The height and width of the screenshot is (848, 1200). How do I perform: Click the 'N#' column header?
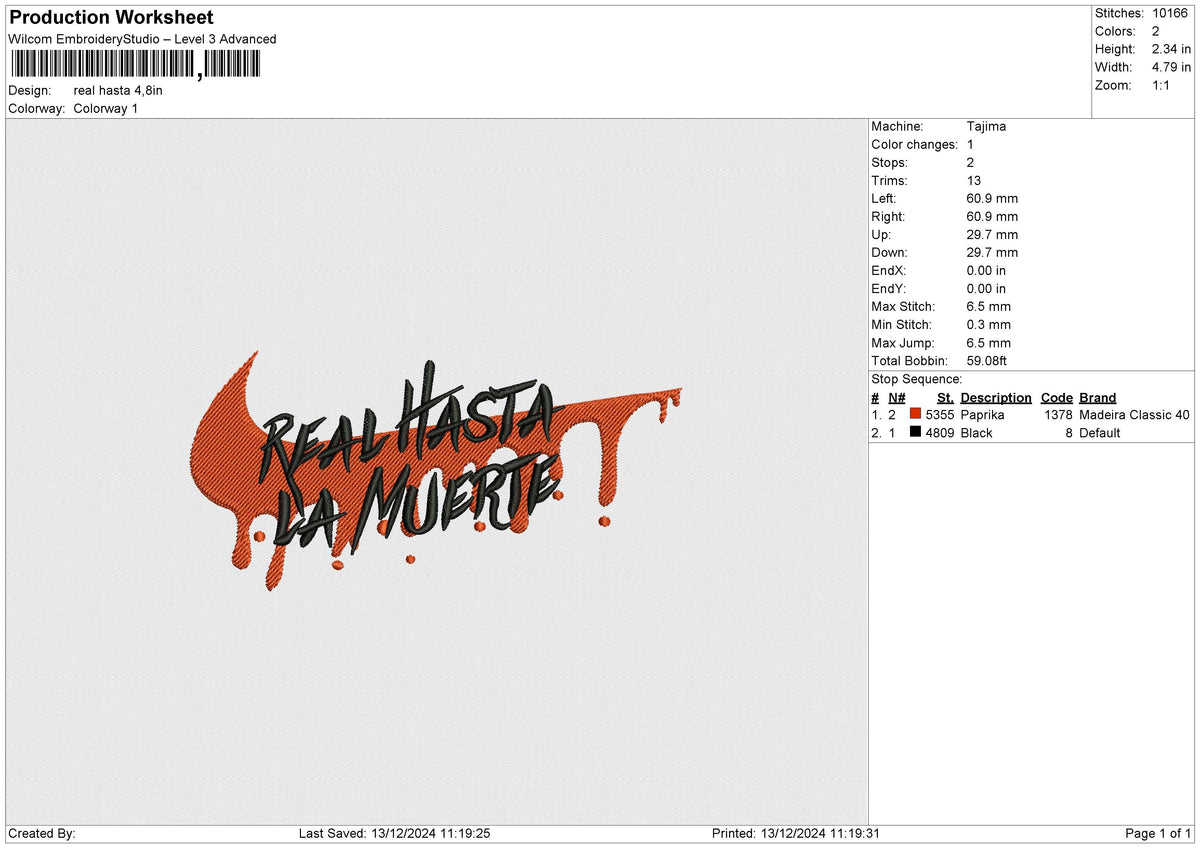896,397
